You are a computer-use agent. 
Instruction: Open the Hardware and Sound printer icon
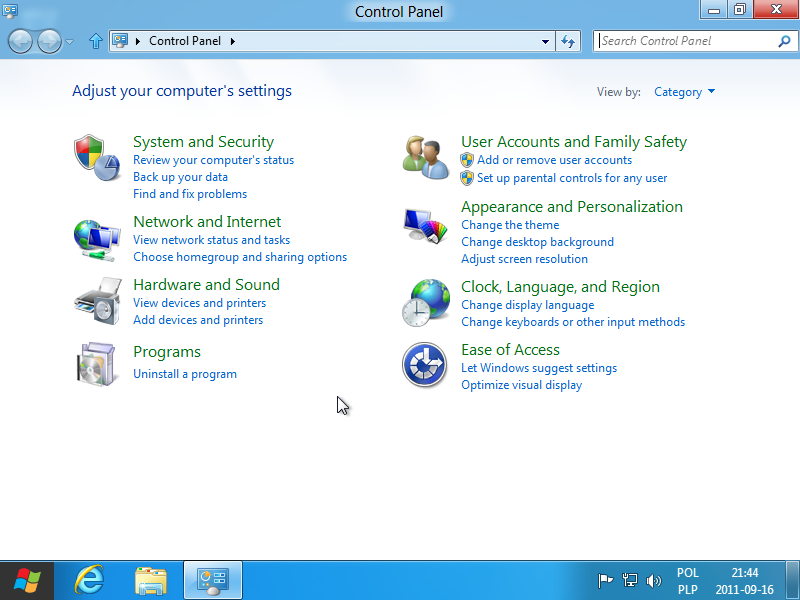click(98, 301)
